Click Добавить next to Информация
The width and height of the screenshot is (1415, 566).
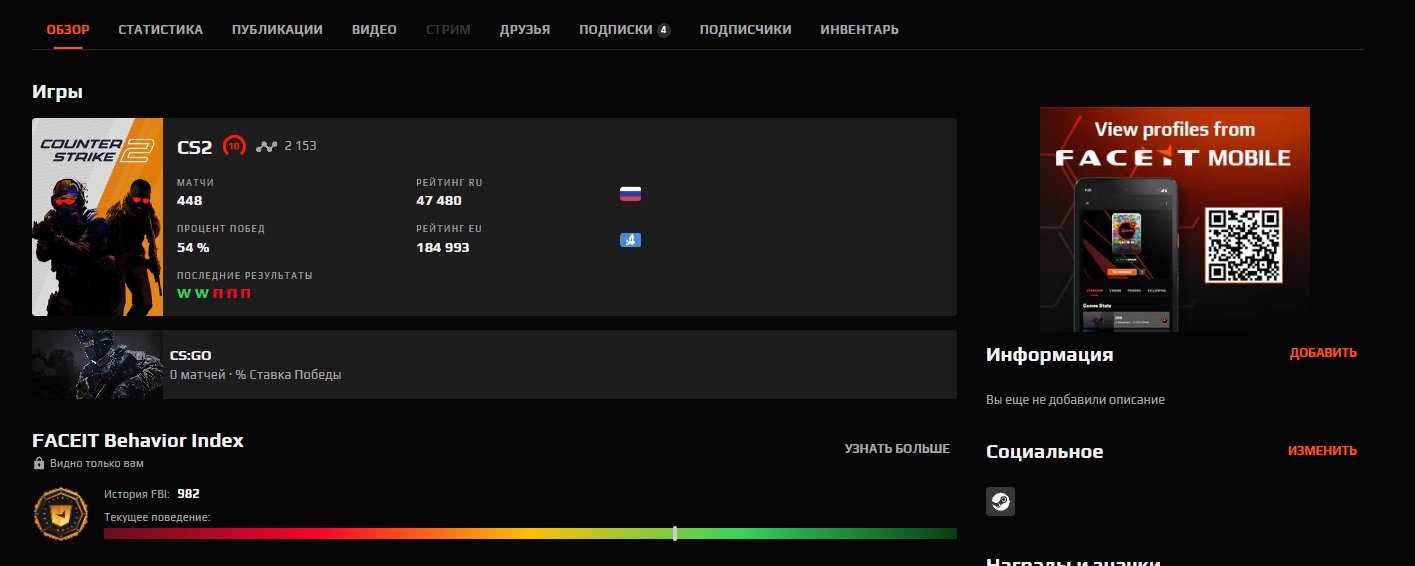tap(1323, 353)
